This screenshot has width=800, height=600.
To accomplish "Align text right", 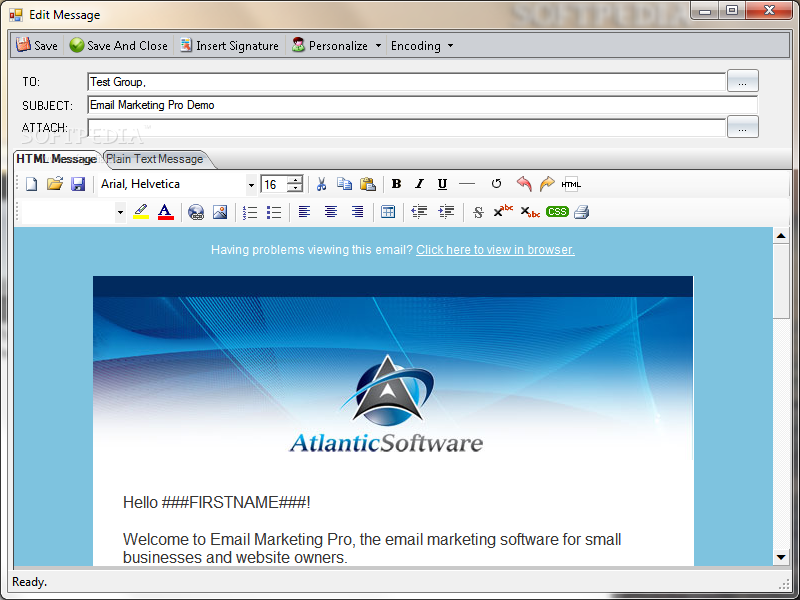I will [x=357, y=212].
